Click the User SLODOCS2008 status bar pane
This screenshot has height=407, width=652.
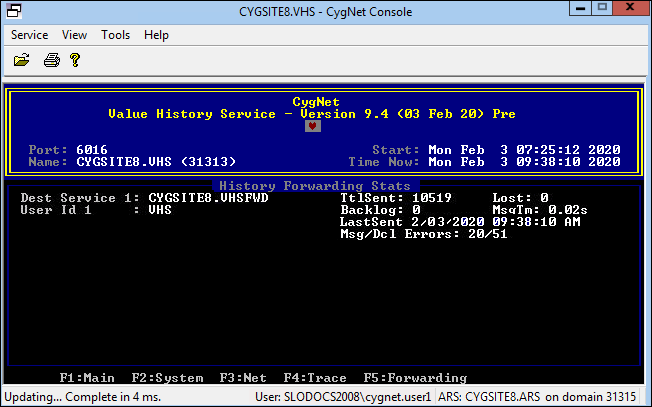[x=343, y=397]
